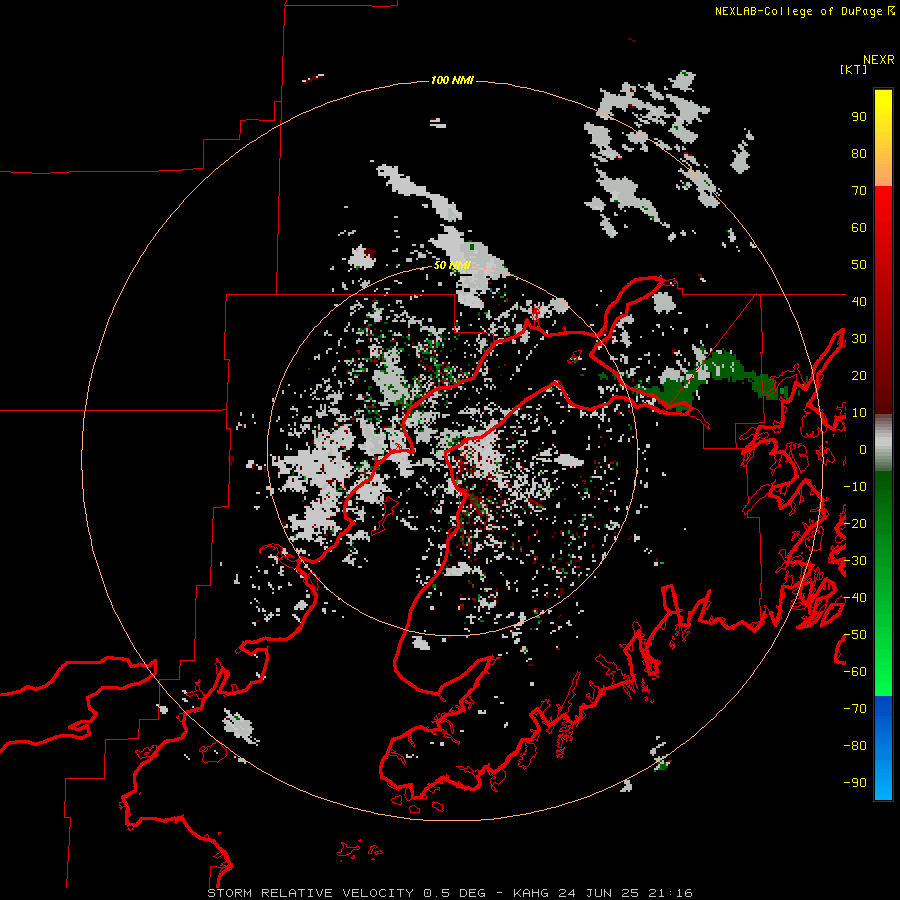
Task: Click the 0 value on the velocity scale
Action: [x=863, y=449]
